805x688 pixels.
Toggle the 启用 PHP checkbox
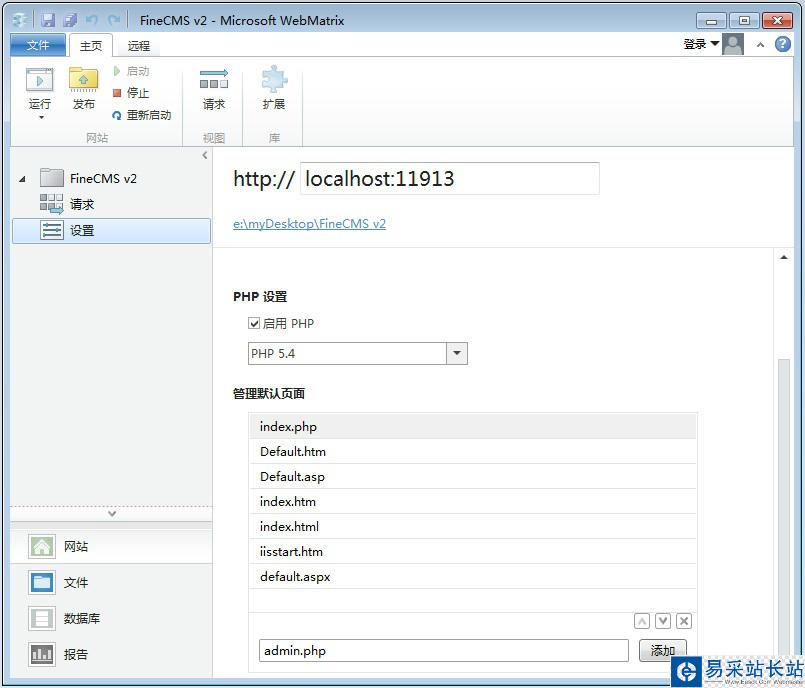click(x=254, y=323)
